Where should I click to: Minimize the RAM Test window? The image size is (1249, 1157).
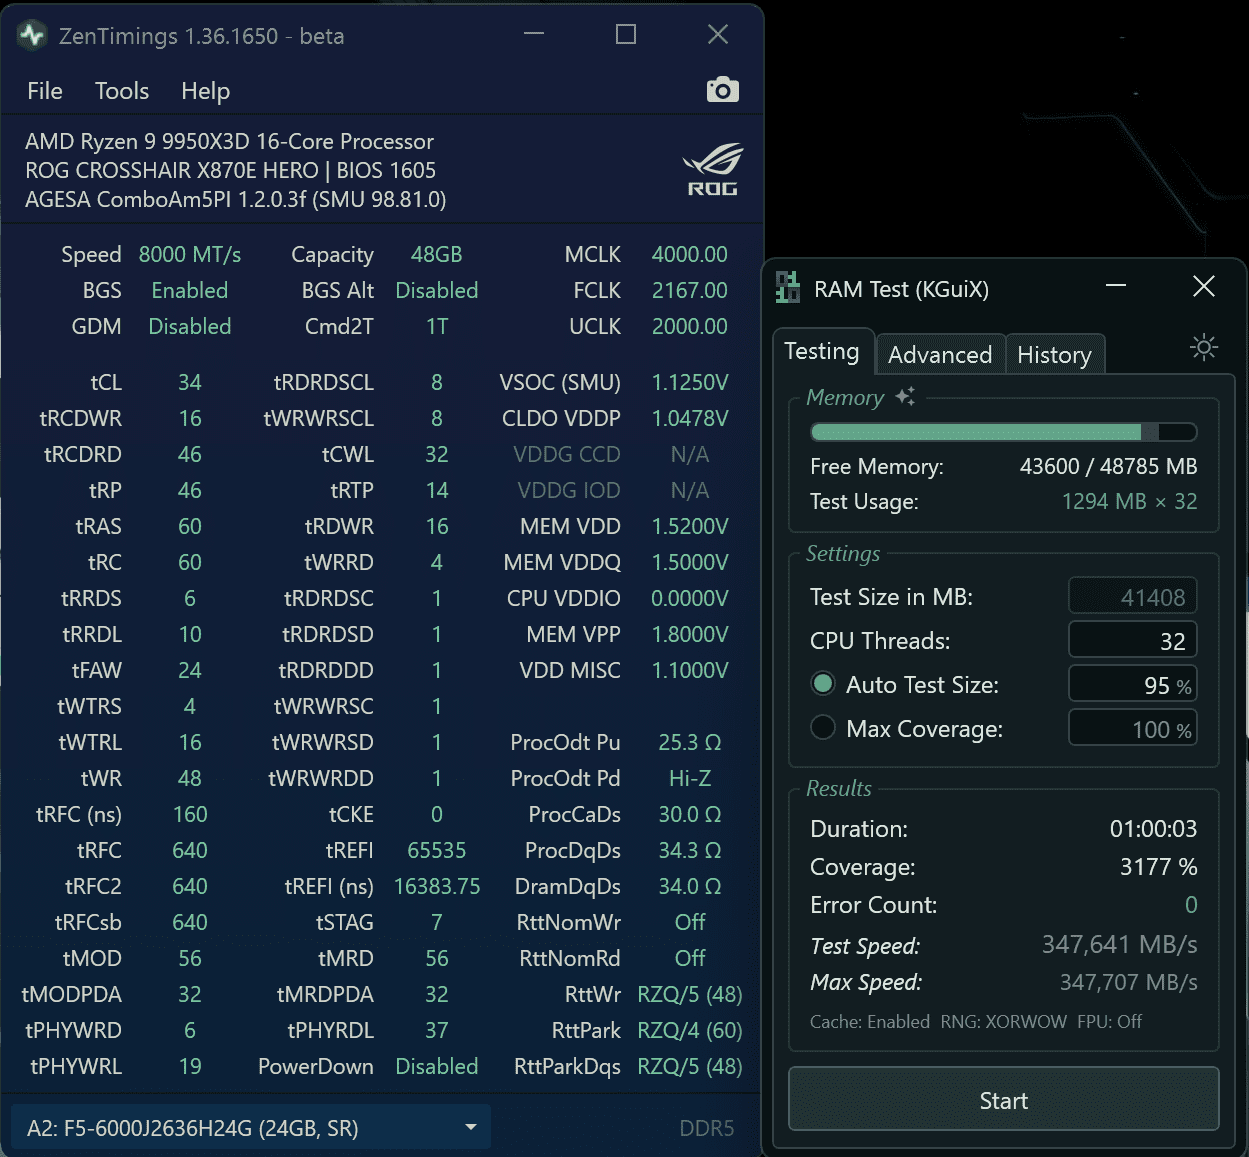(x=1116, y=287)
